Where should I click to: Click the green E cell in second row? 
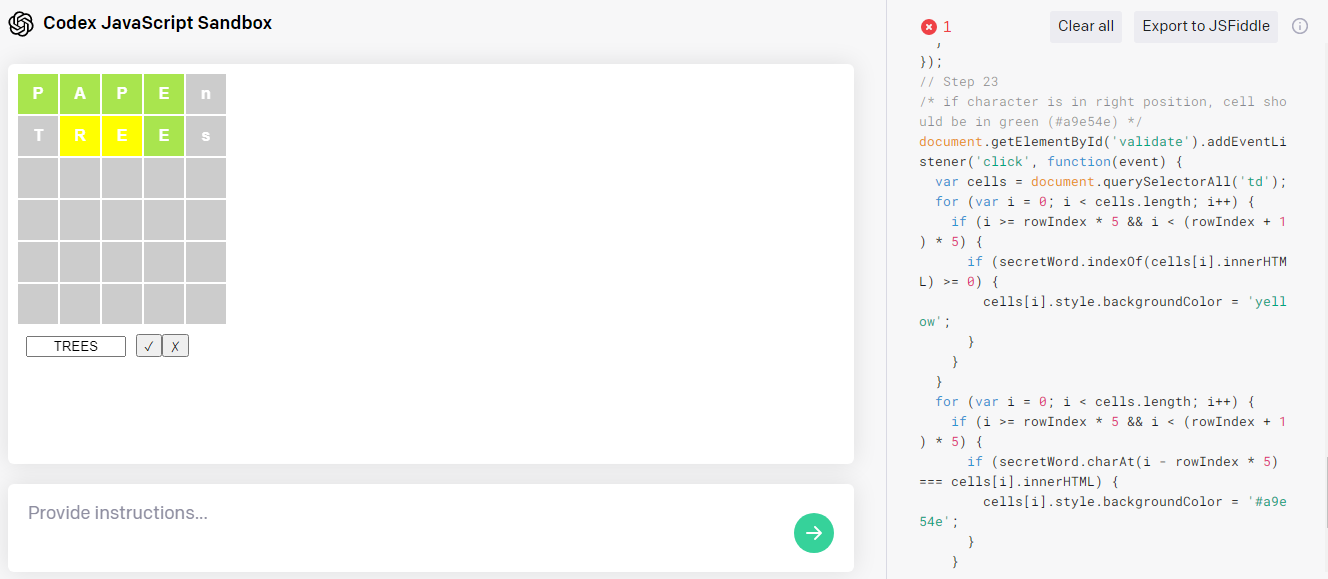[164, 136]
